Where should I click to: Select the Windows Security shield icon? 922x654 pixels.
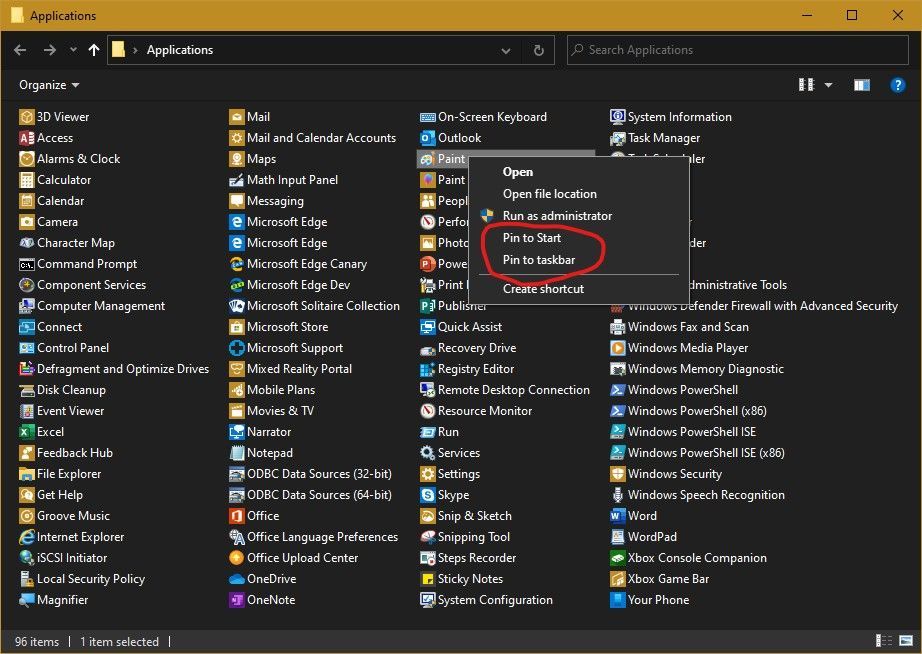[x=617, y=474]
